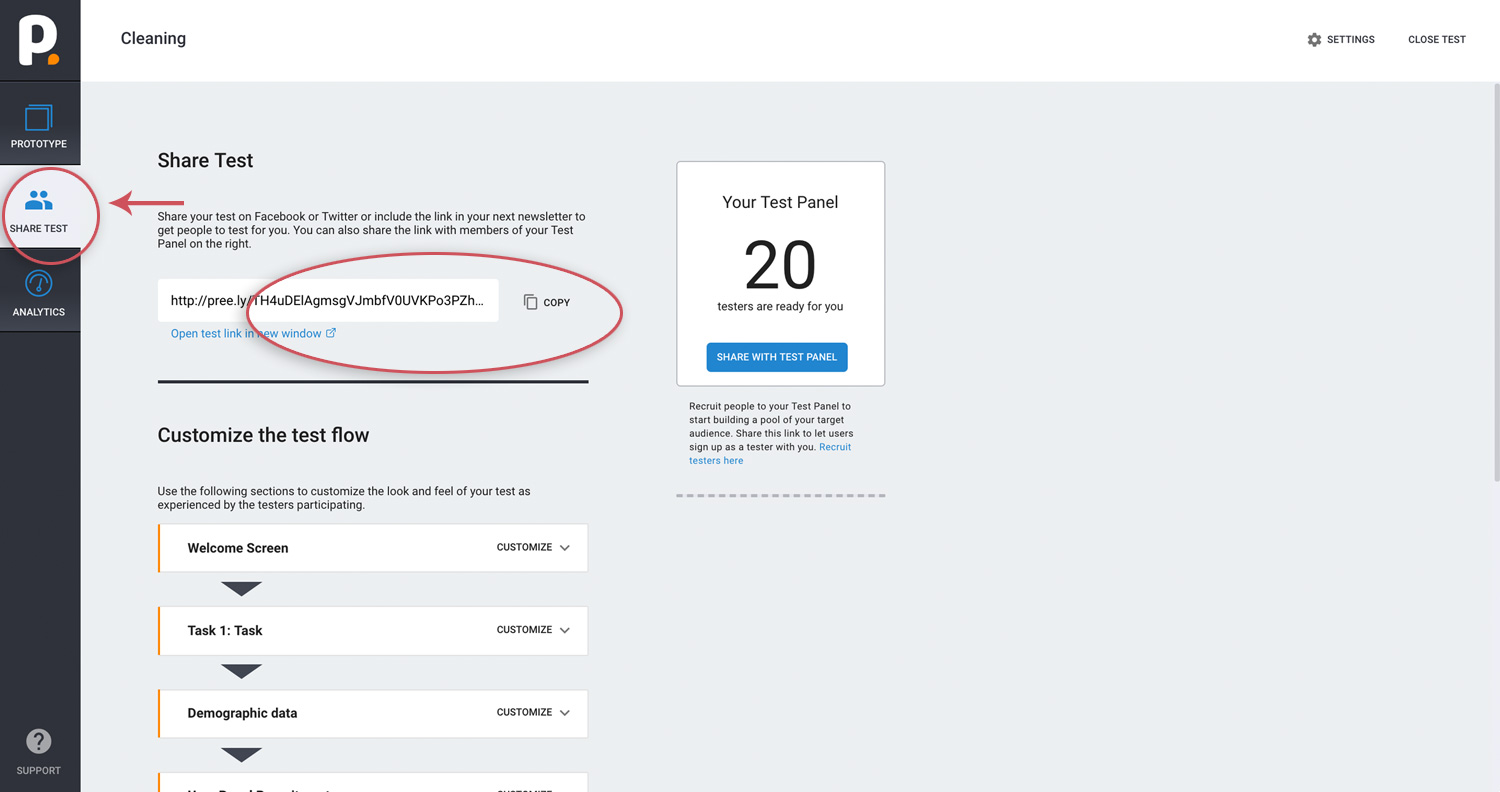Expand the Welcome Screen chevron

565,548
